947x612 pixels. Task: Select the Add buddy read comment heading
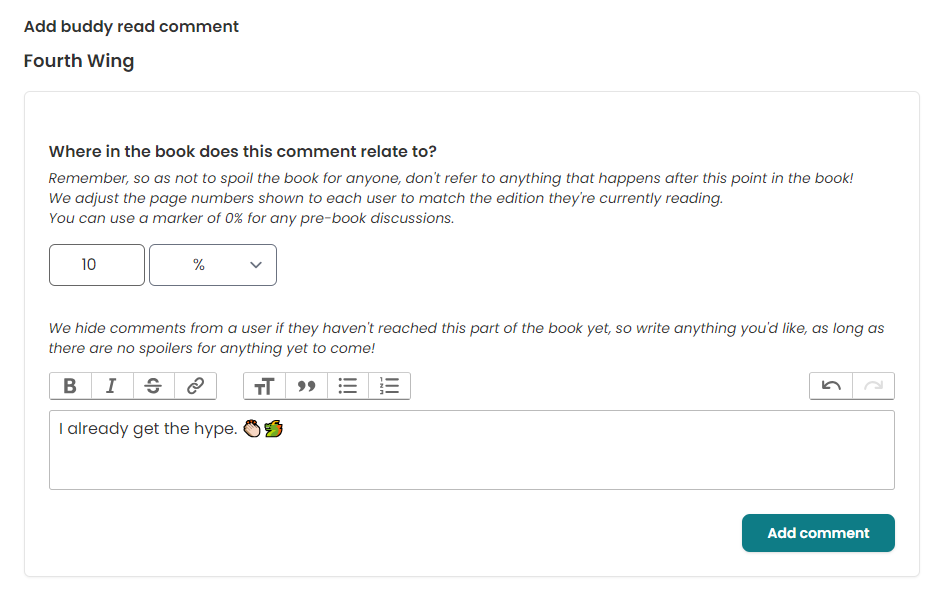[x=130, y=26]
